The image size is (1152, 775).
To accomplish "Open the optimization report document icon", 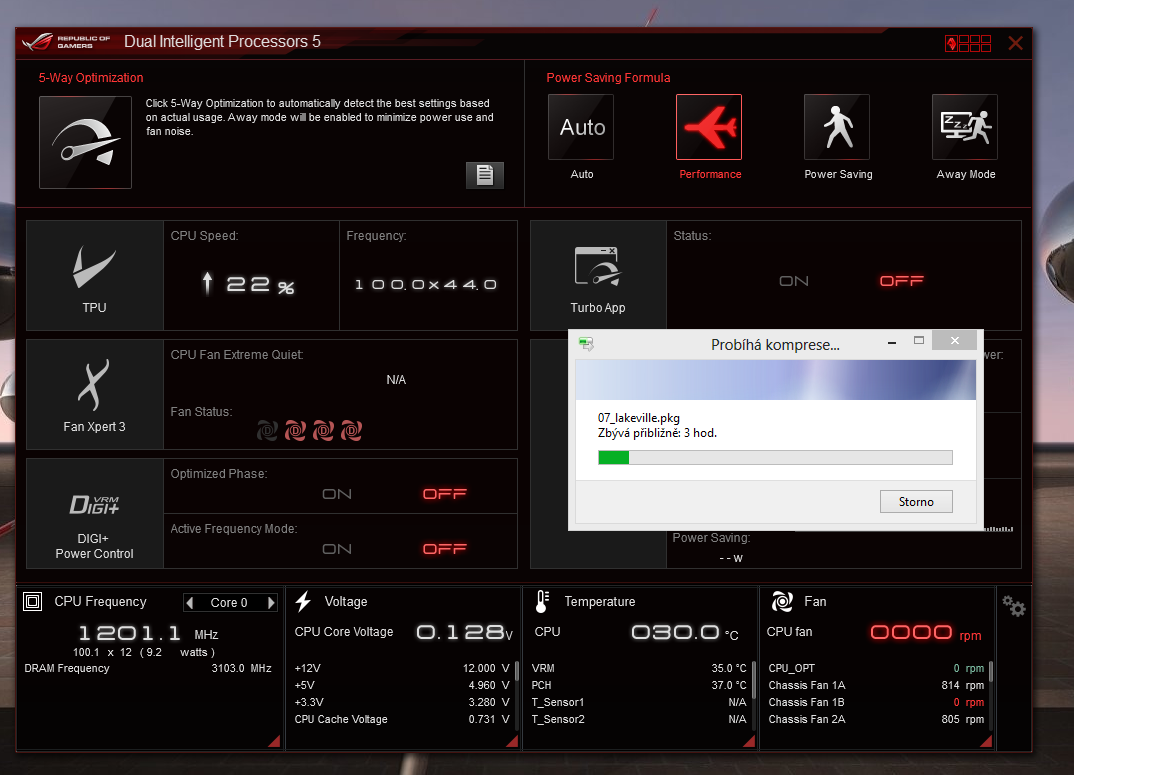I will (485, 175).
